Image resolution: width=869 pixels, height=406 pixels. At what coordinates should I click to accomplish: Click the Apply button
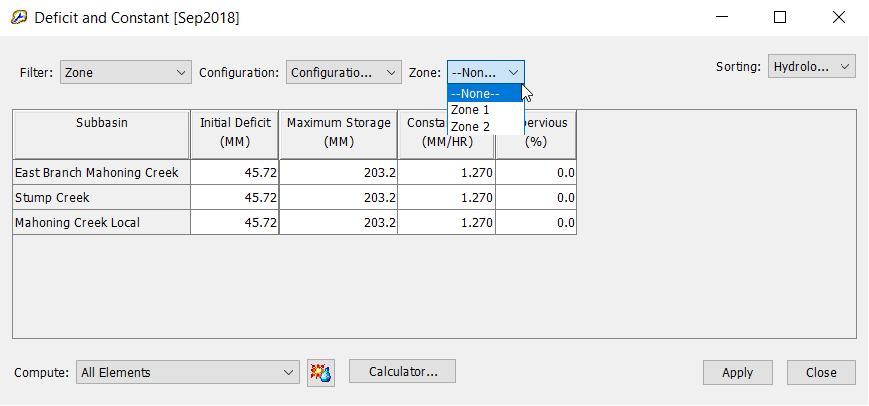tap(738, 373)
